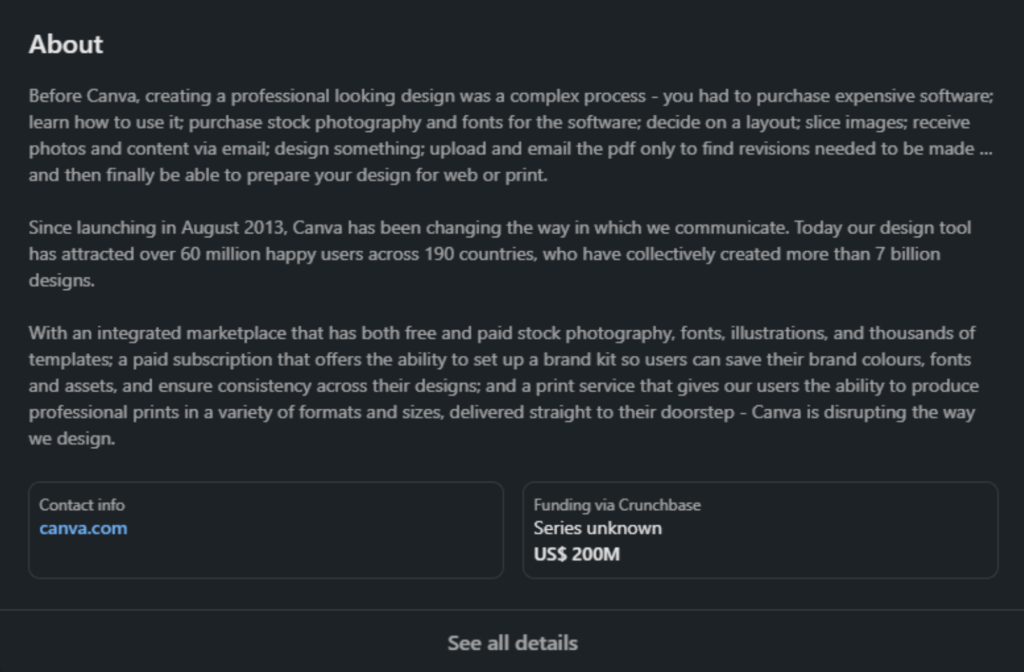Click the blue canva.com hyperlink text
Image resolution: width=1024 pixels, height=672 pixels.
(x=83, y=530)
